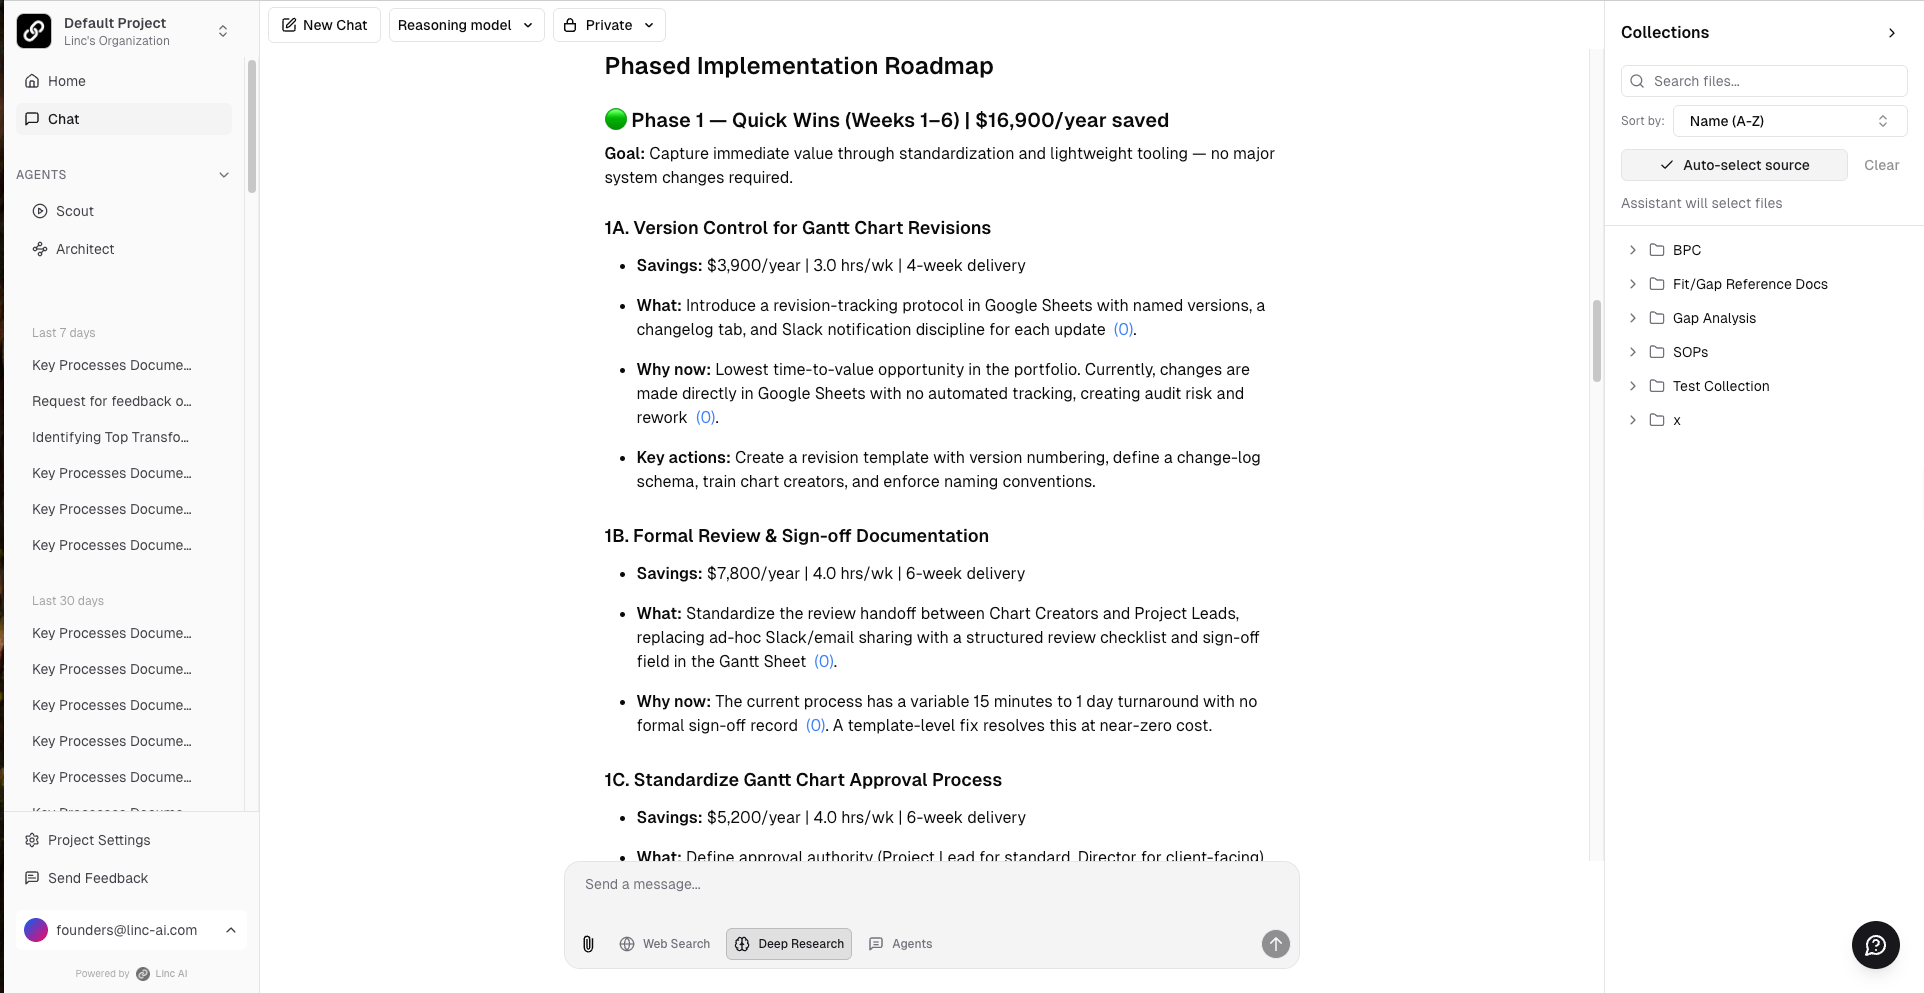
Task: Open the help chat bubble icon
Action: 1875,945
